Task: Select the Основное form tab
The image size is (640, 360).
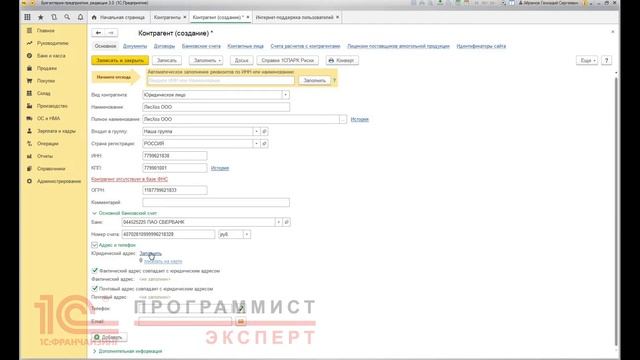Action: (105, 46)
